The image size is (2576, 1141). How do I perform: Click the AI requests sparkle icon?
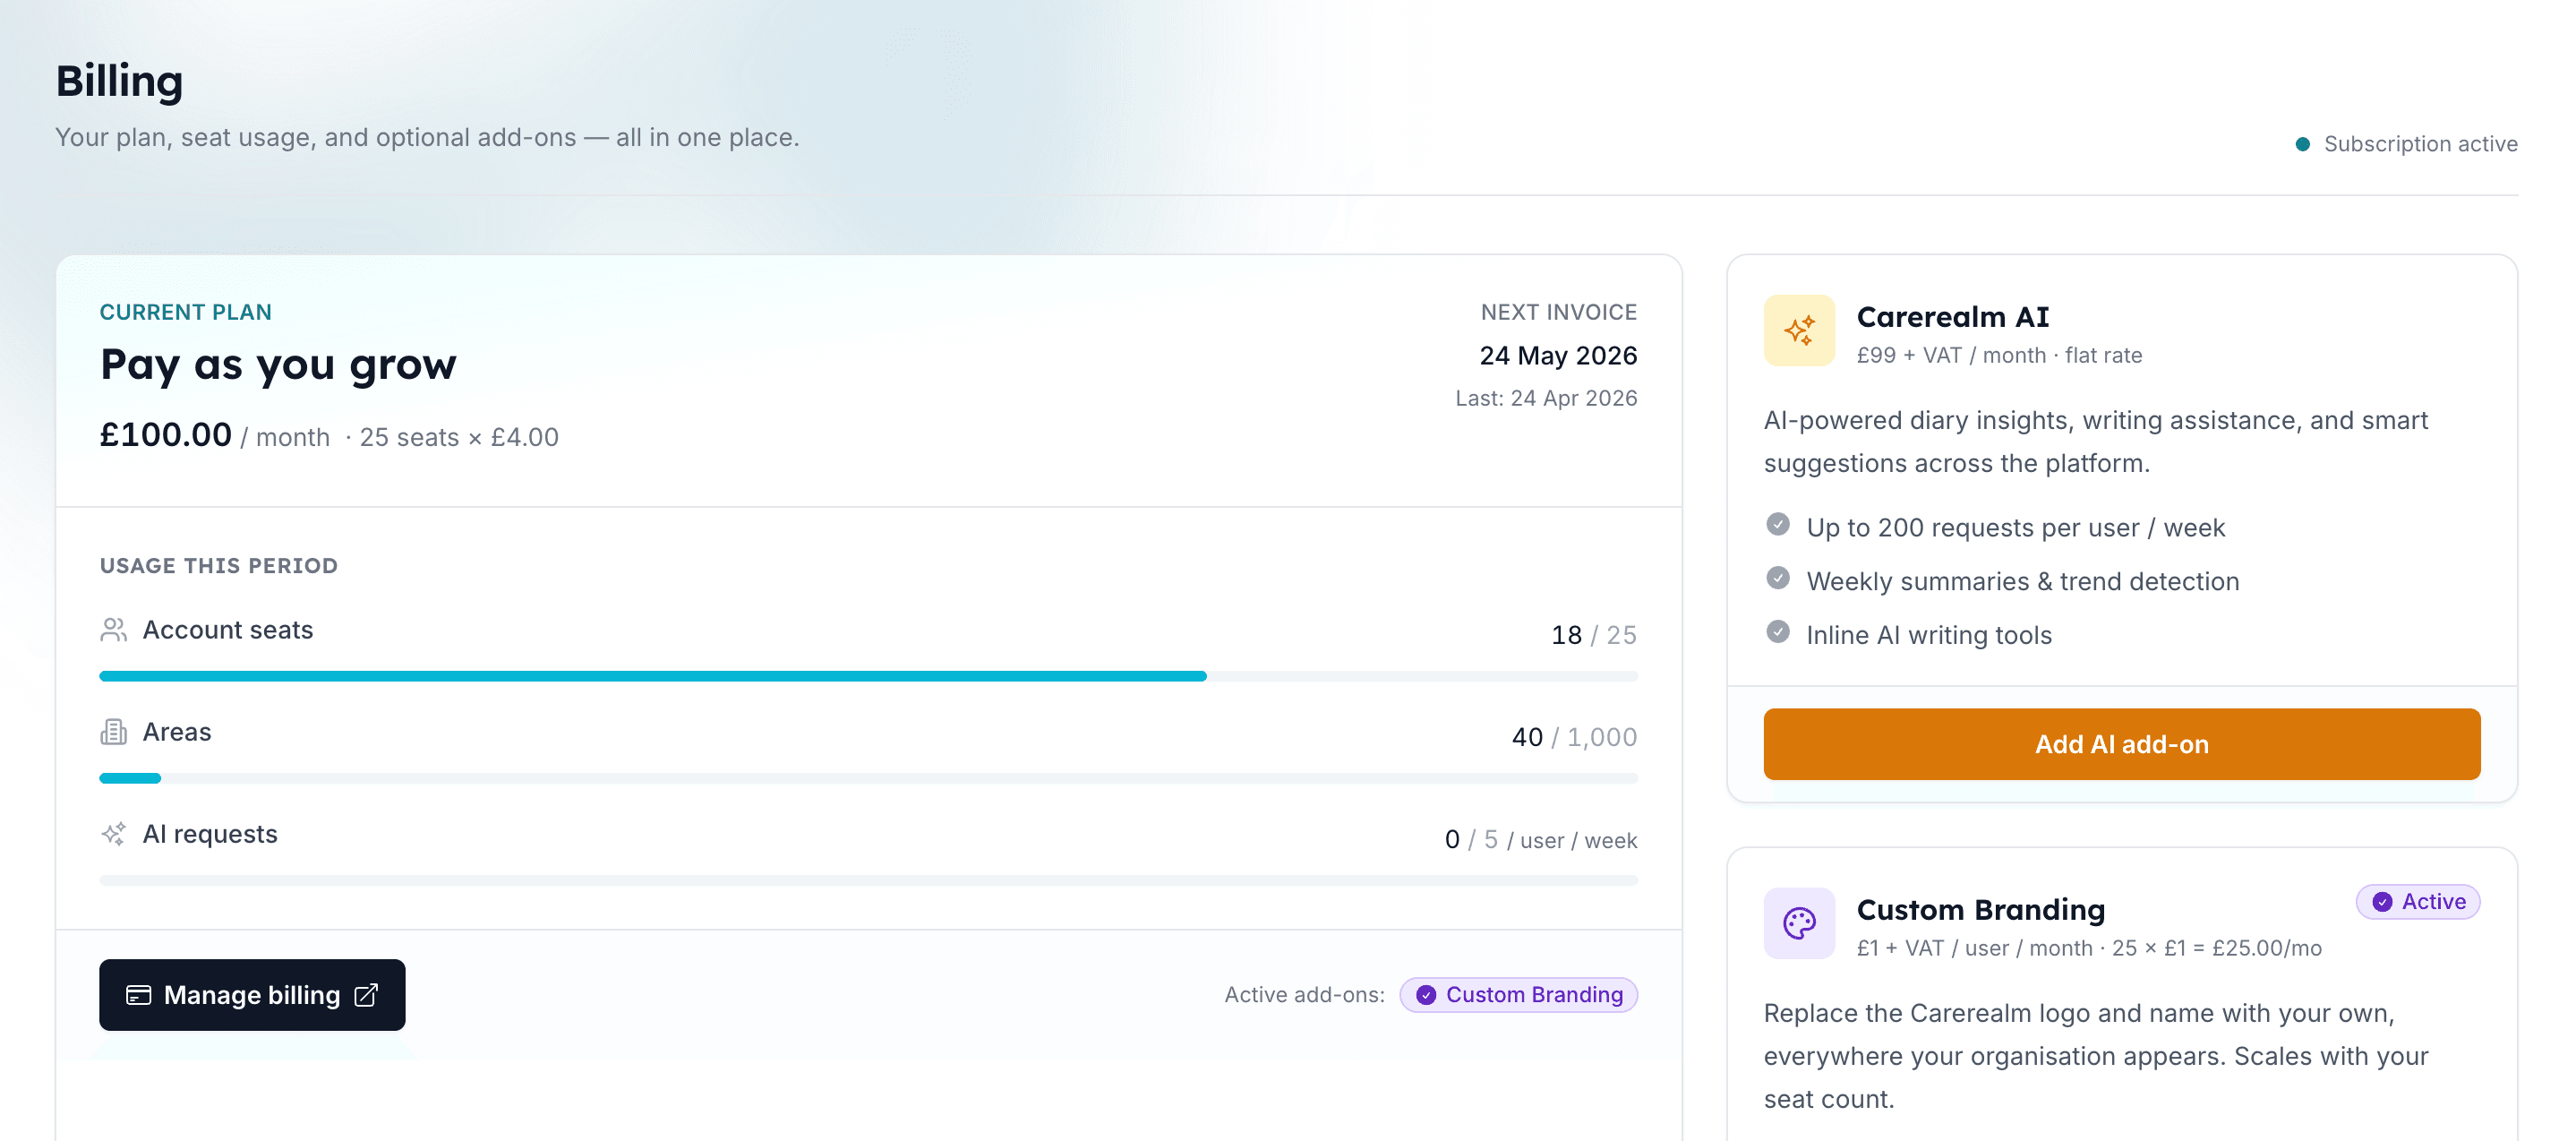114,834
